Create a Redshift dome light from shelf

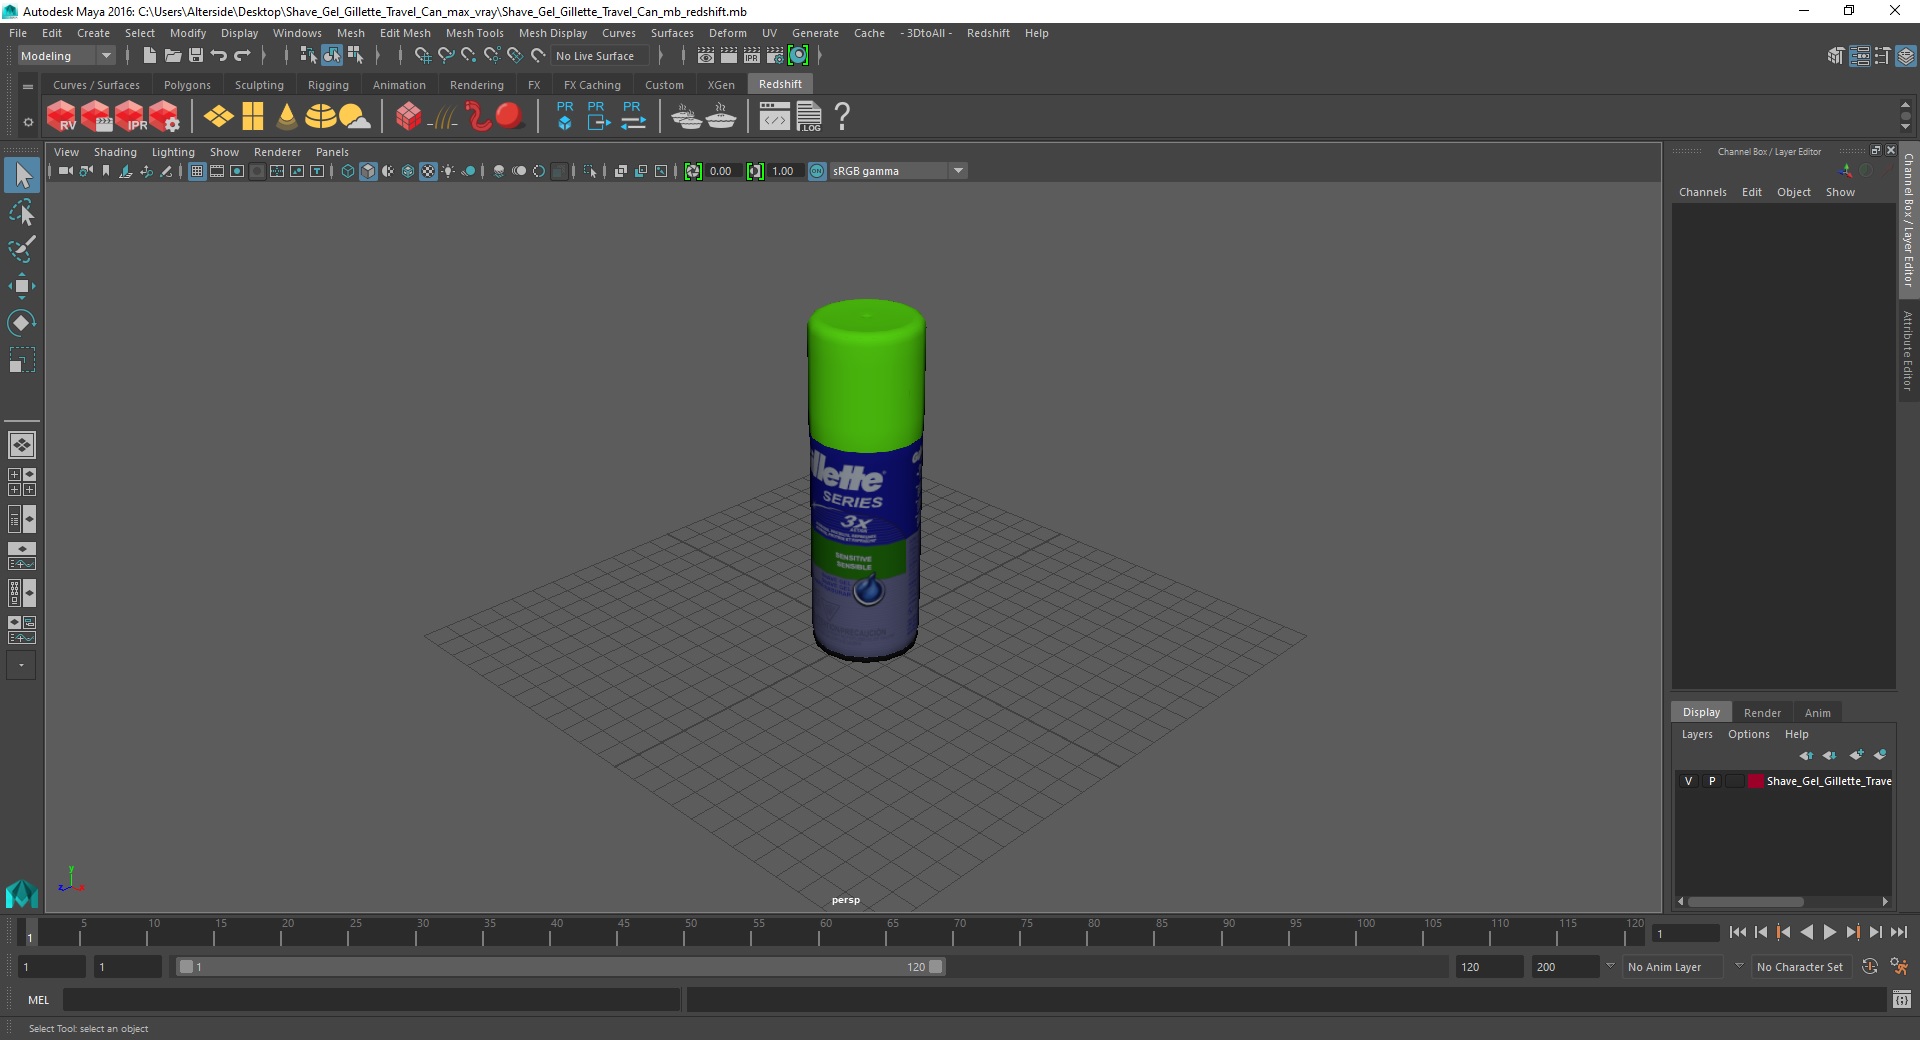coord(320,117)
